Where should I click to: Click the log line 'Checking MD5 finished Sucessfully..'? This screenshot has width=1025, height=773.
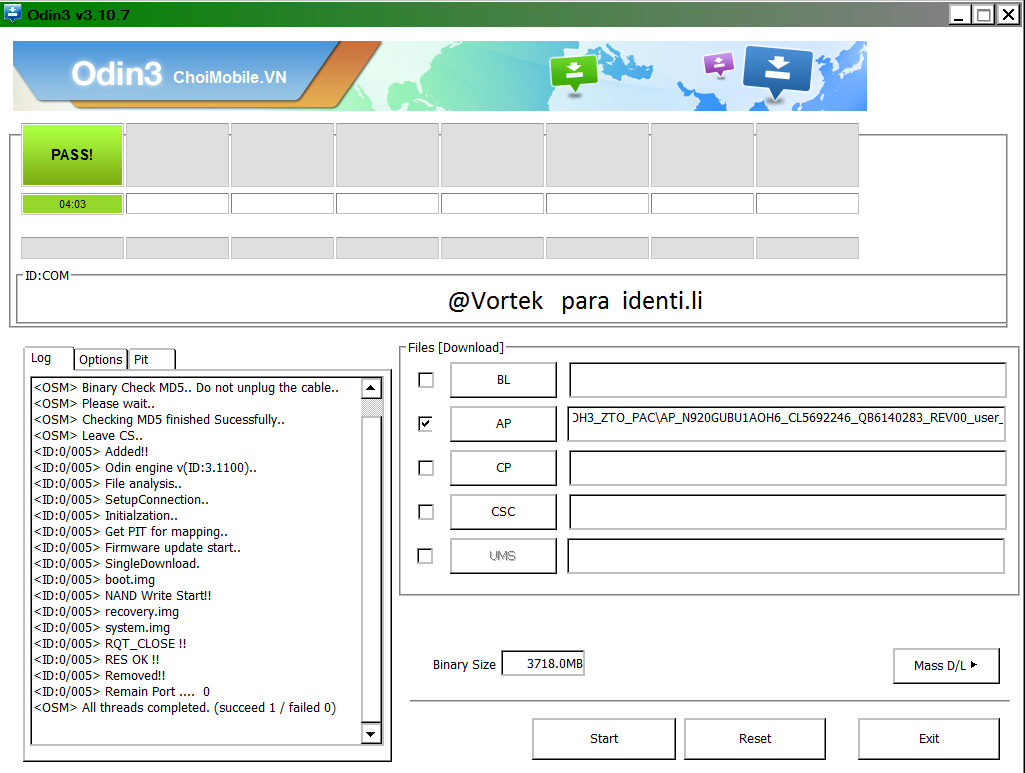(x=160, y=419)
